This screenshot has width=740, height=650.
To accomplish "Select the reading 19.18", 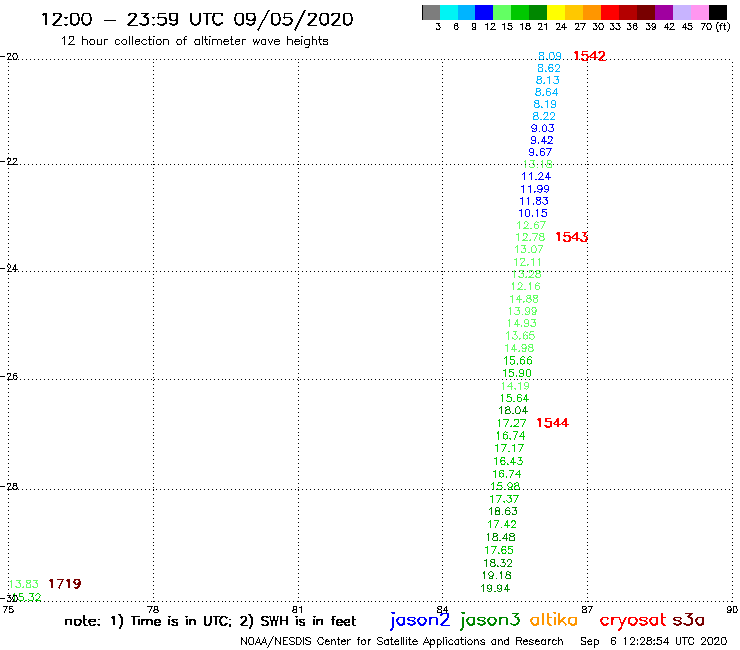I will point(496,575).
